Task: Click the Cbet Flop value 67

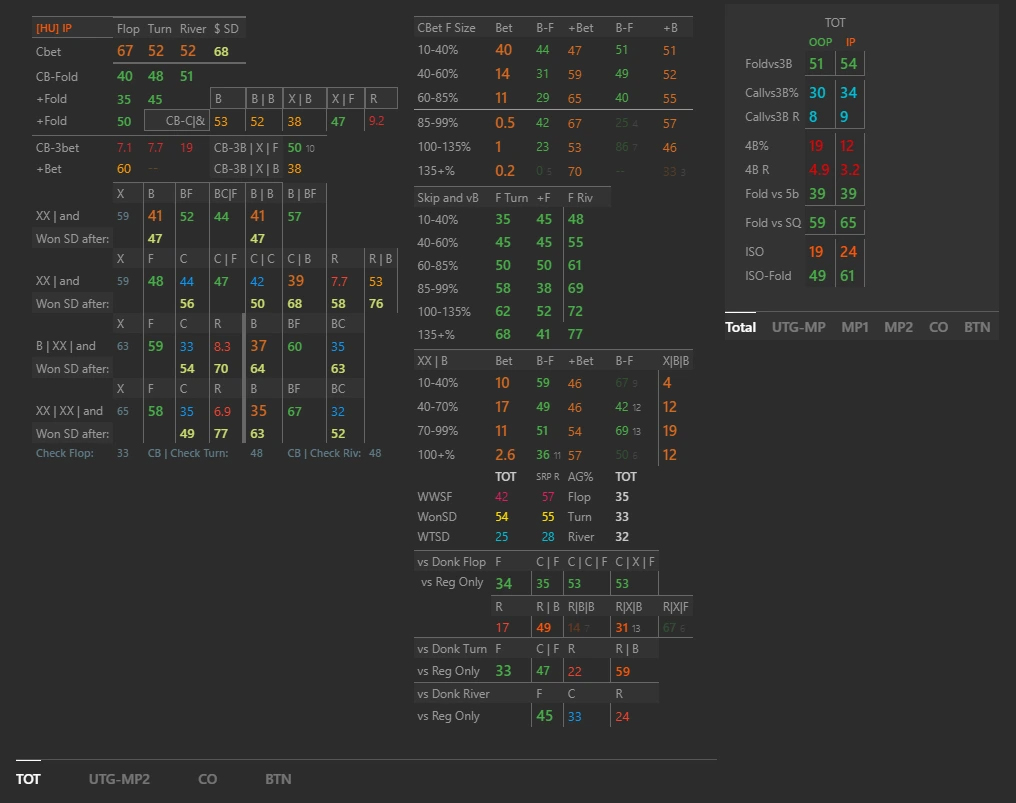Action: (x=125, y=51)
